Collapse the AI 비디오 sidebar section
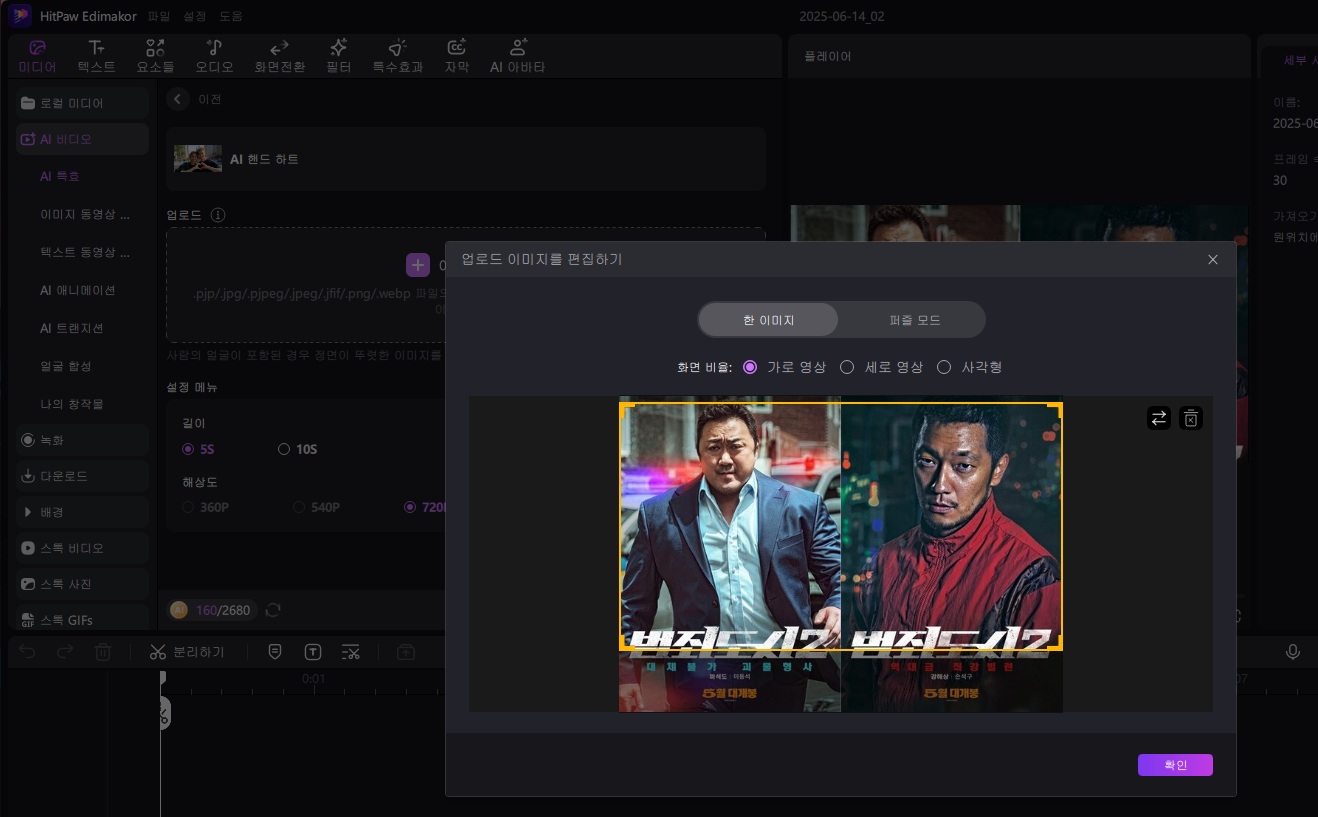Screen dimensions: 1318x817 click(82, 139)
